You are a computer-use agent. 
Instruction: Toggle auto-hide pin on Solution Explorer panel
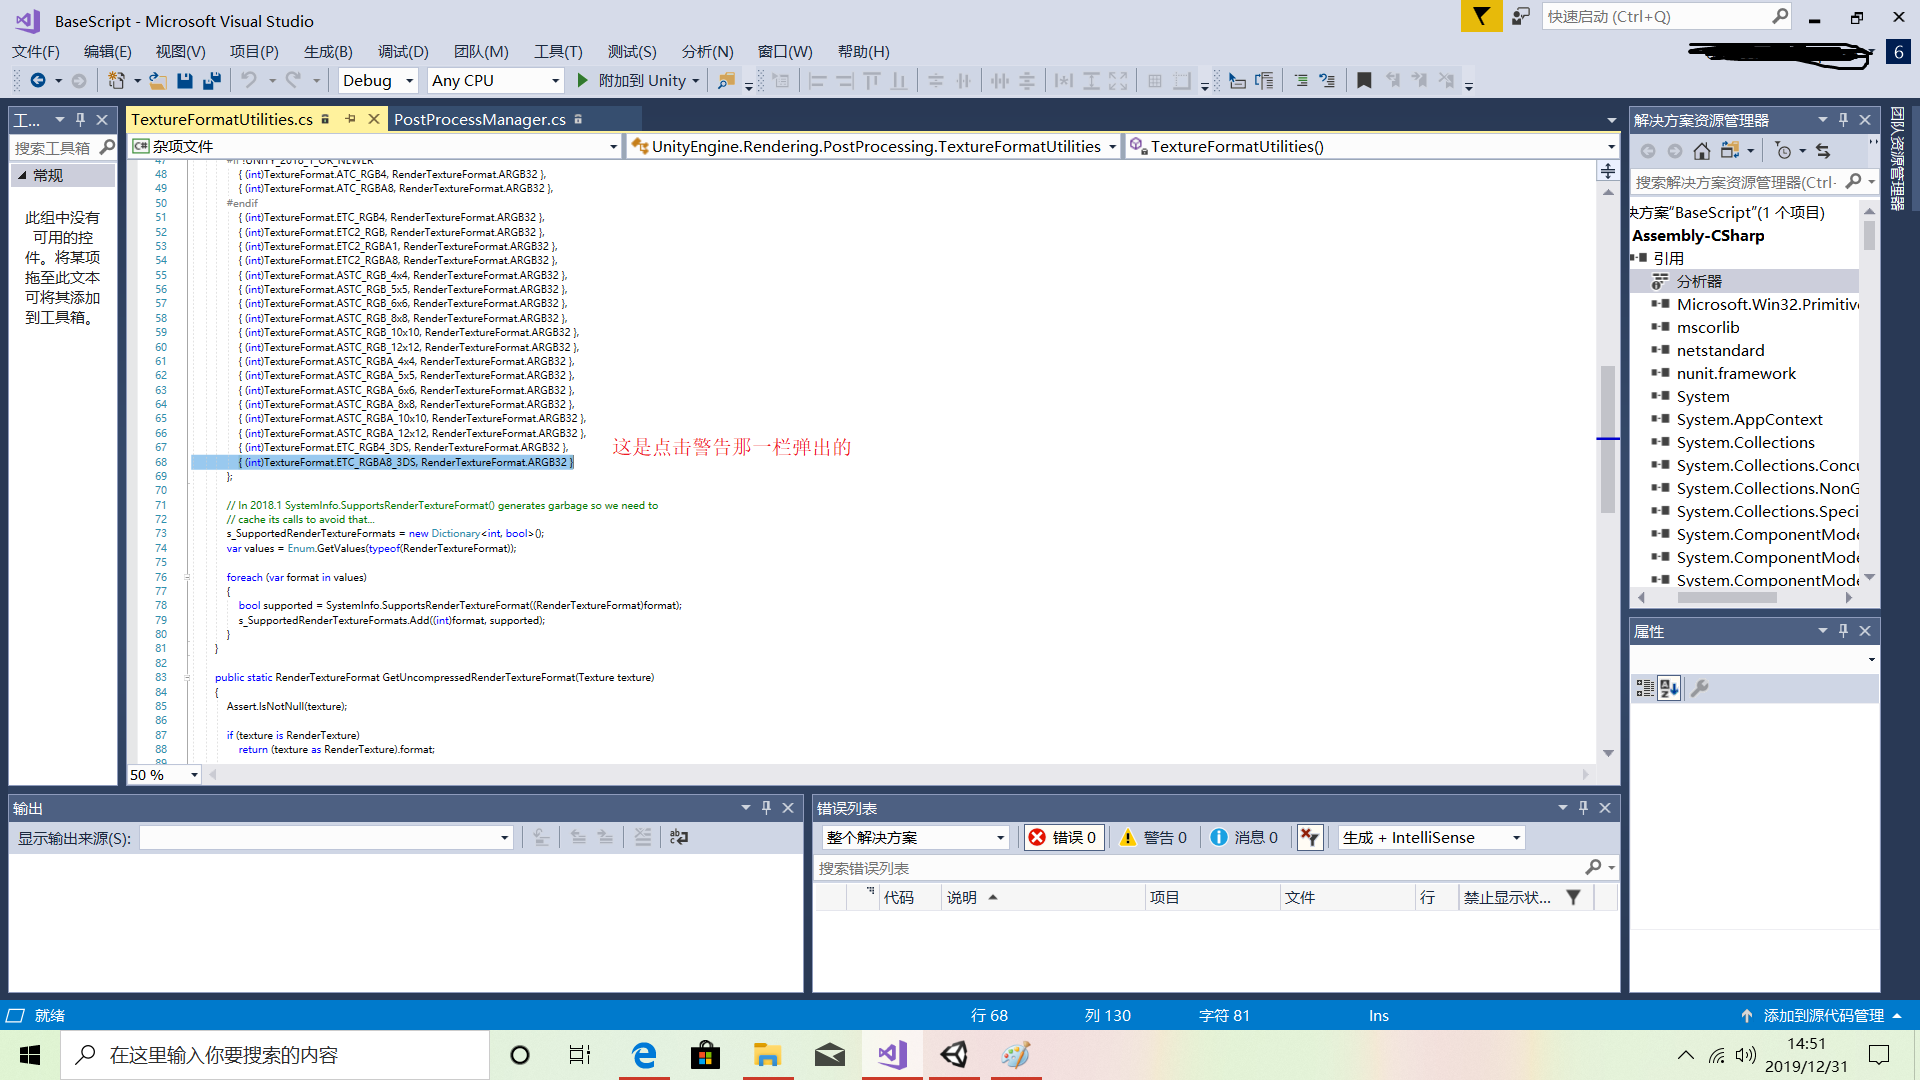tap(1843, 119)
